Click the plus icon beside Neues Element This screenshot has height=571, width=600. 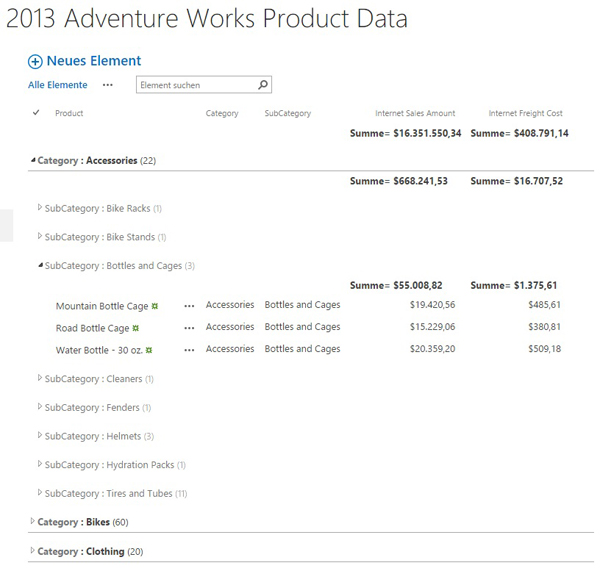coord(35,61)
